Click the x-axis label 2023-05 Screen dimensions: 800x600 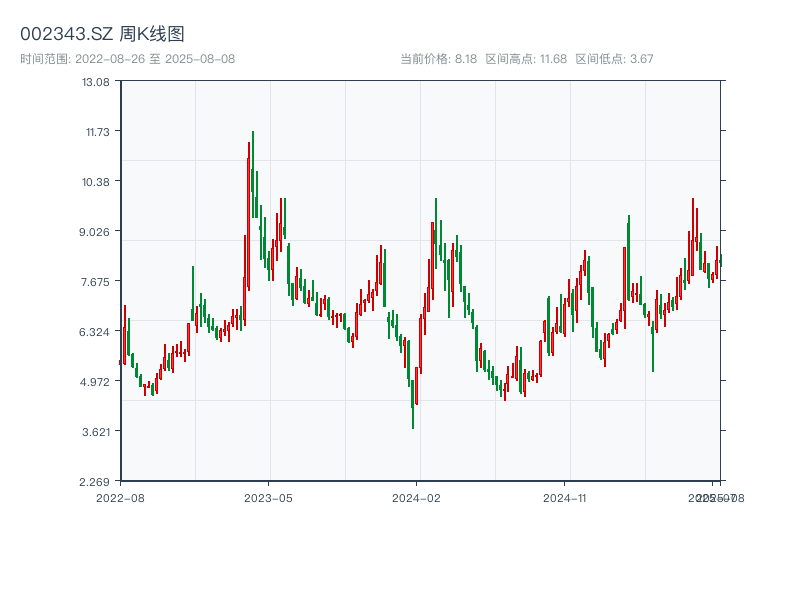pos(268,498)
